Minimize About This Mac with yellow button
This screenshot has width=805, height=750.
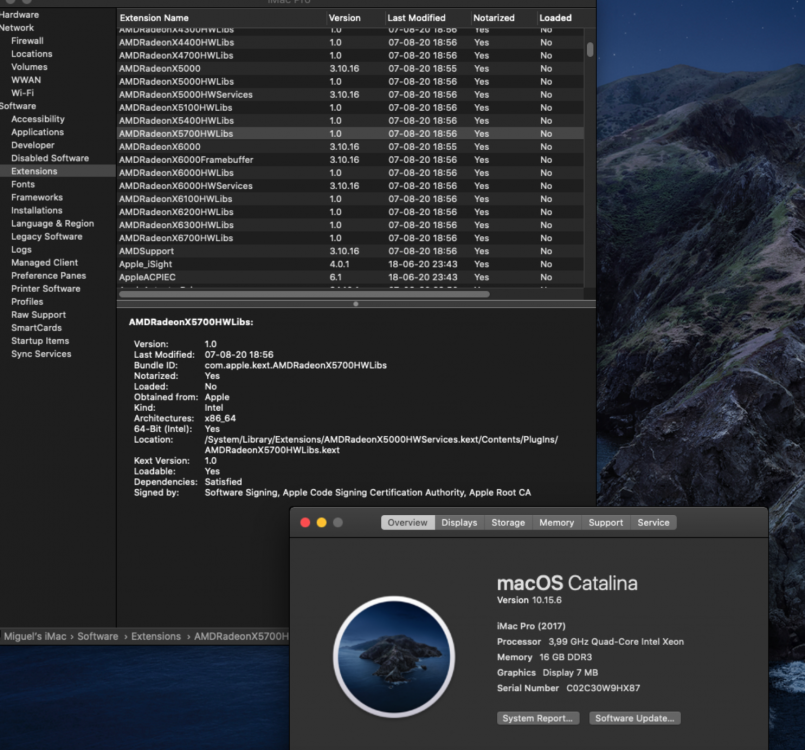pyautogui.click(x=321, y=523)
